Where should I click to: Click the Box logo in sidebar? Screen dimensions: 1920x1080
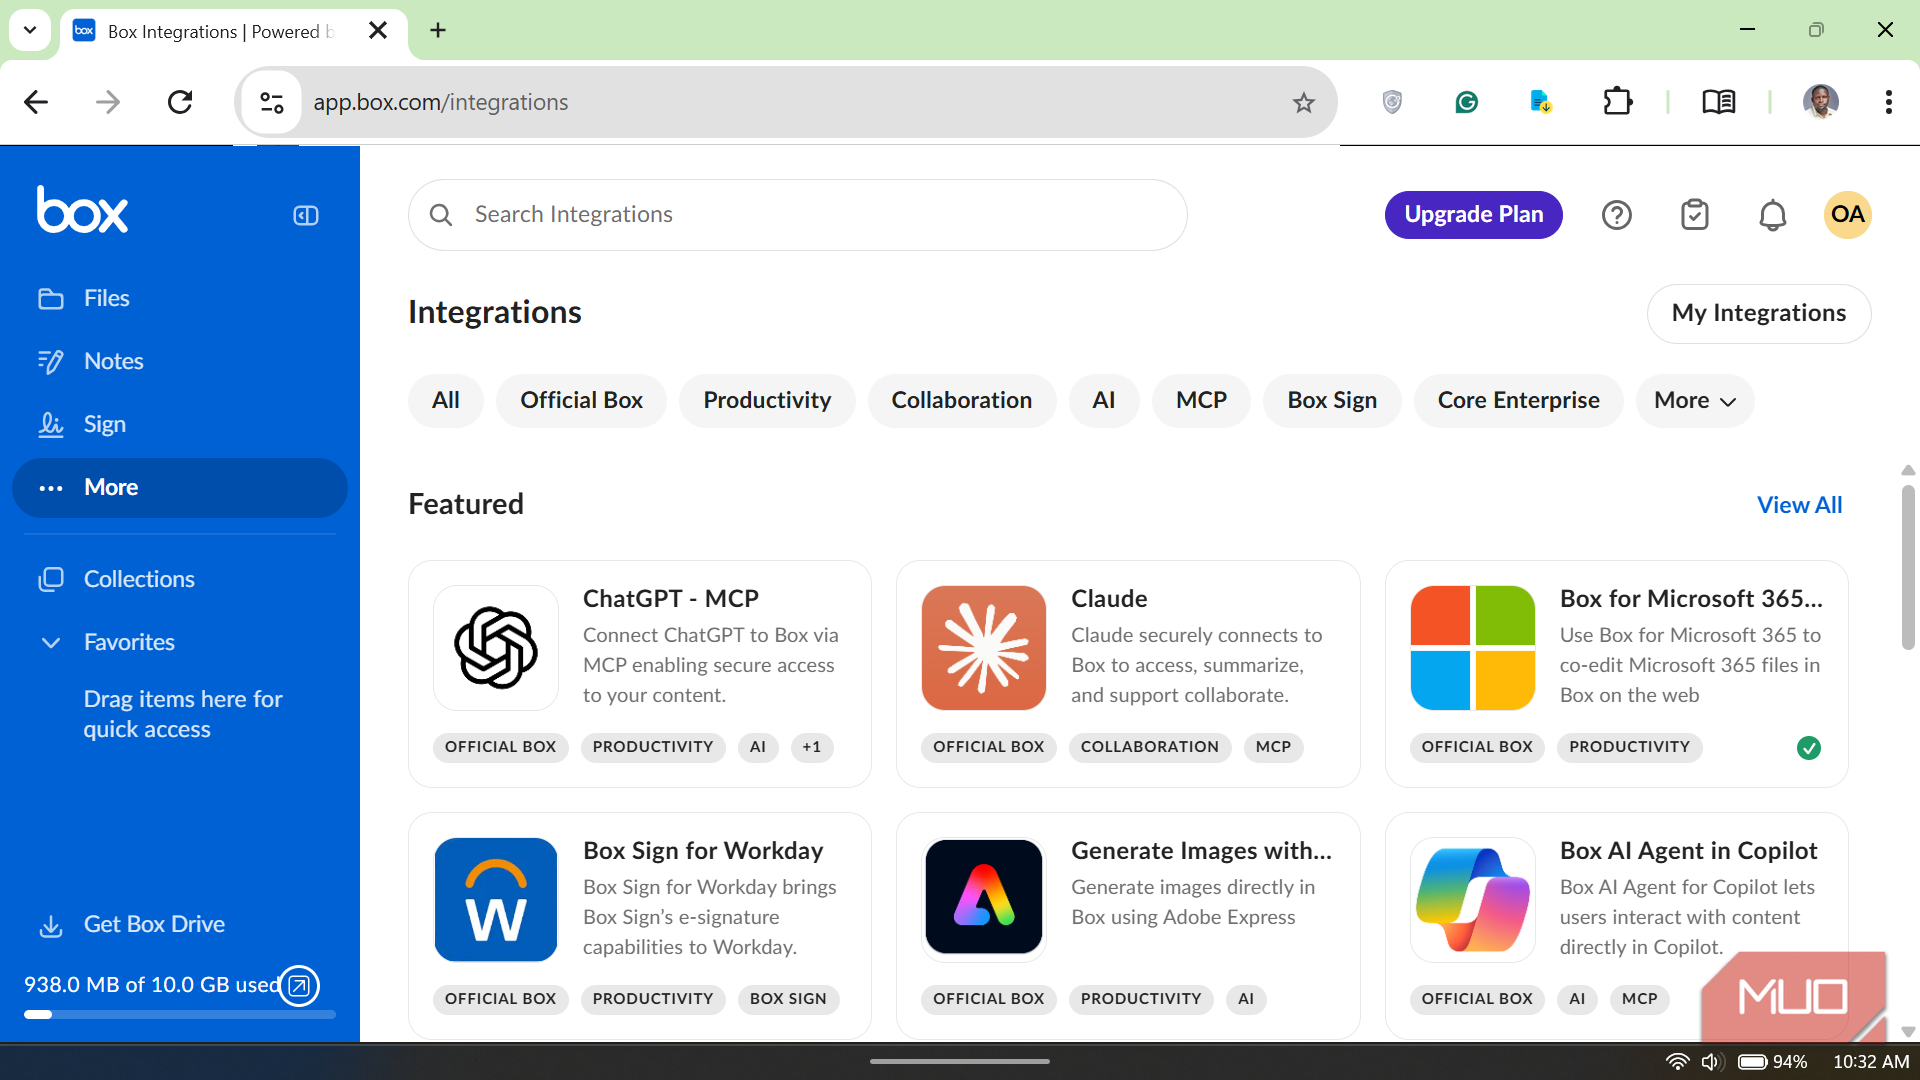point(82,210)
